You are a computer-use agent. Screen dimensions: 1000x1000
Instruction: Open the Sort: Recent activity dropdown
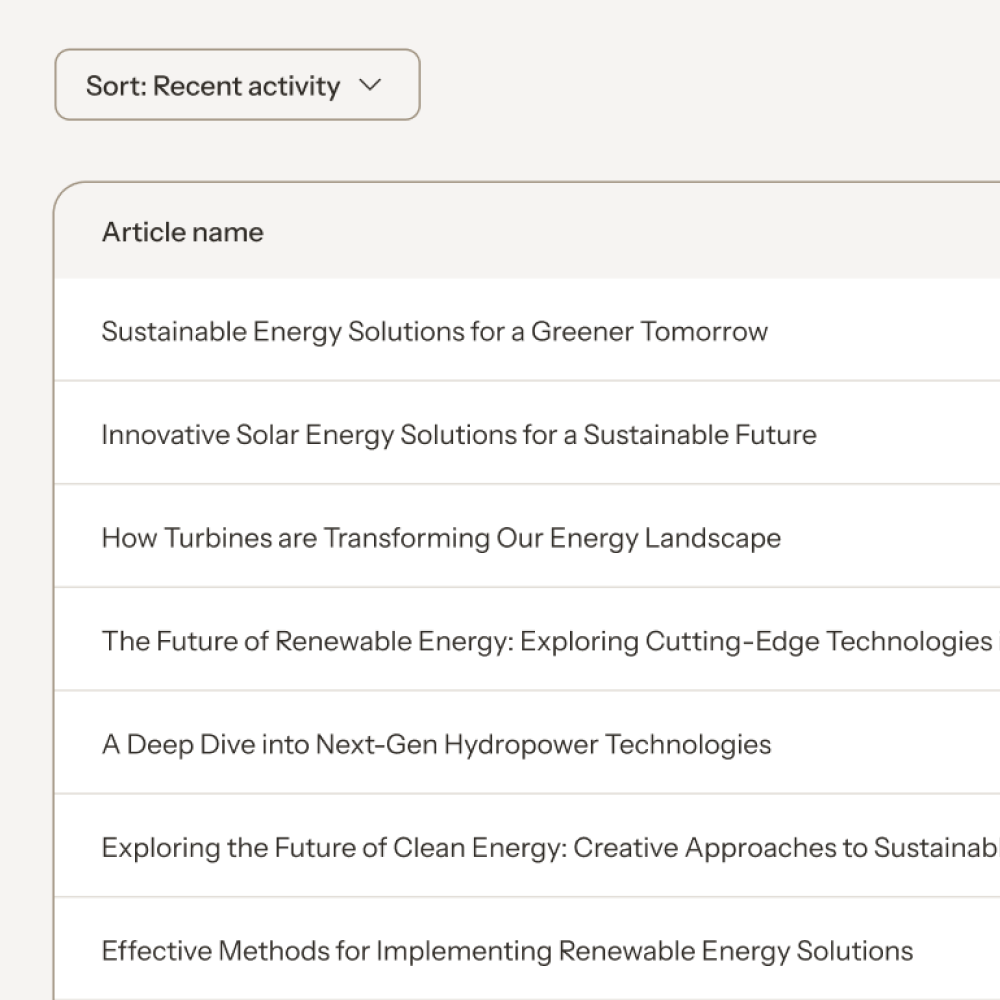pyautogui.click(x=237, y=85)
